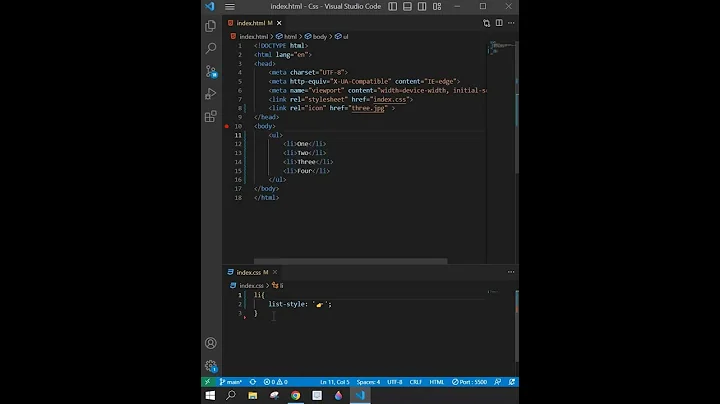The height and width of the screenshot is (404, 720).
Task: Click line 12 text One in editor
Action: pyautogui.click(x=303, y=144)
